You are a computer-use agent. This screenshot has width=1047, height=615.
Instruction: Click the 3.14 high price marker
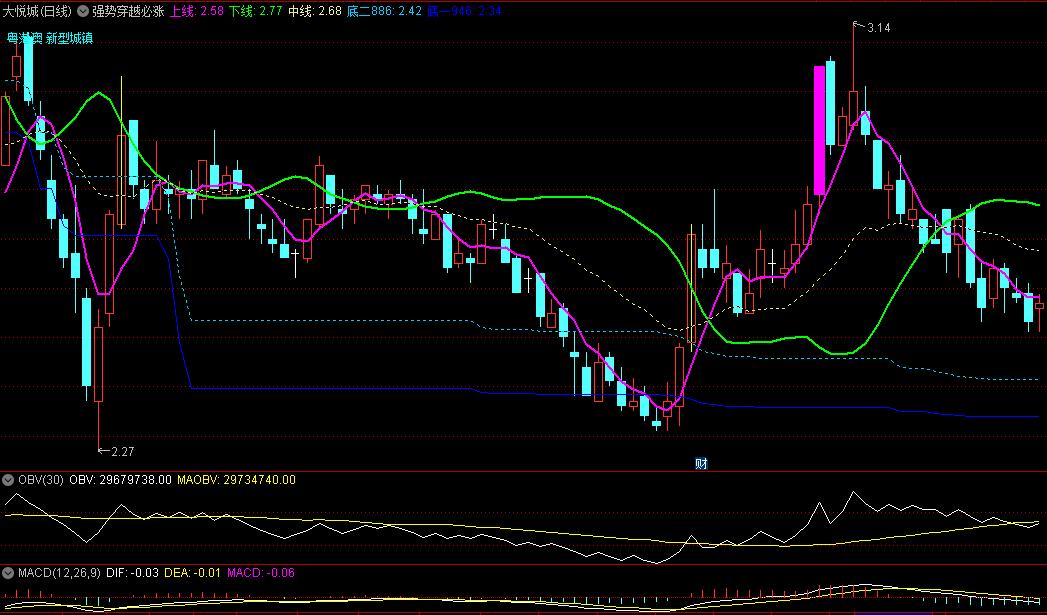coord(878,27)
